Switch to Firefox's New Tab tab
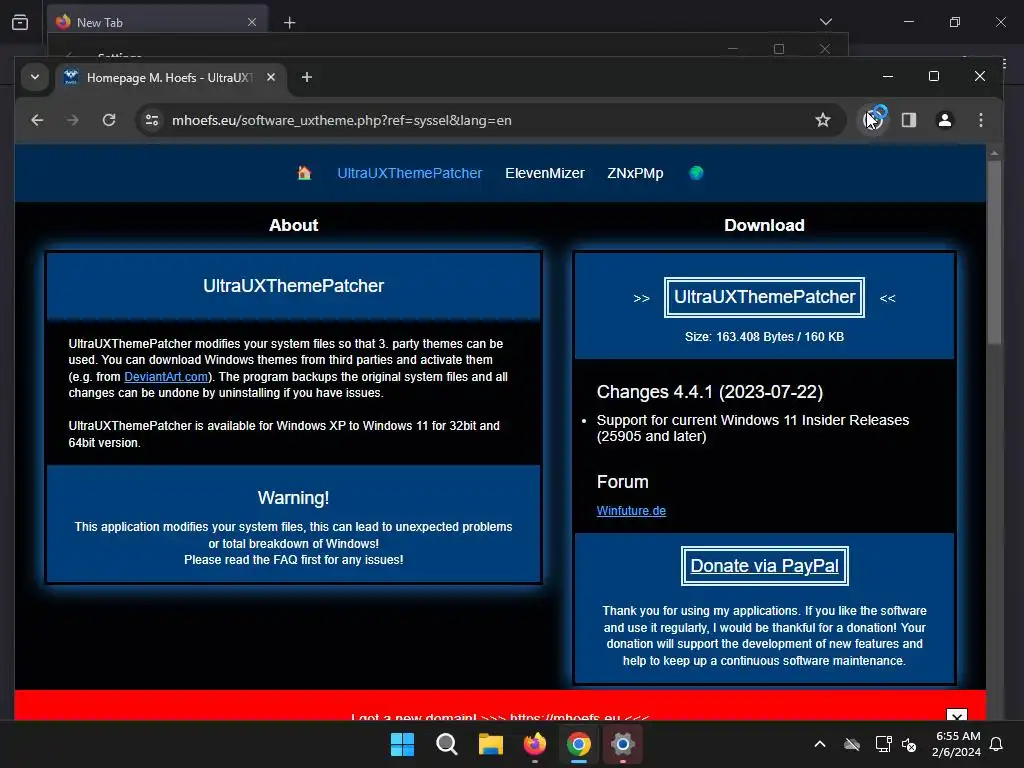 click(x=157, y=22)
